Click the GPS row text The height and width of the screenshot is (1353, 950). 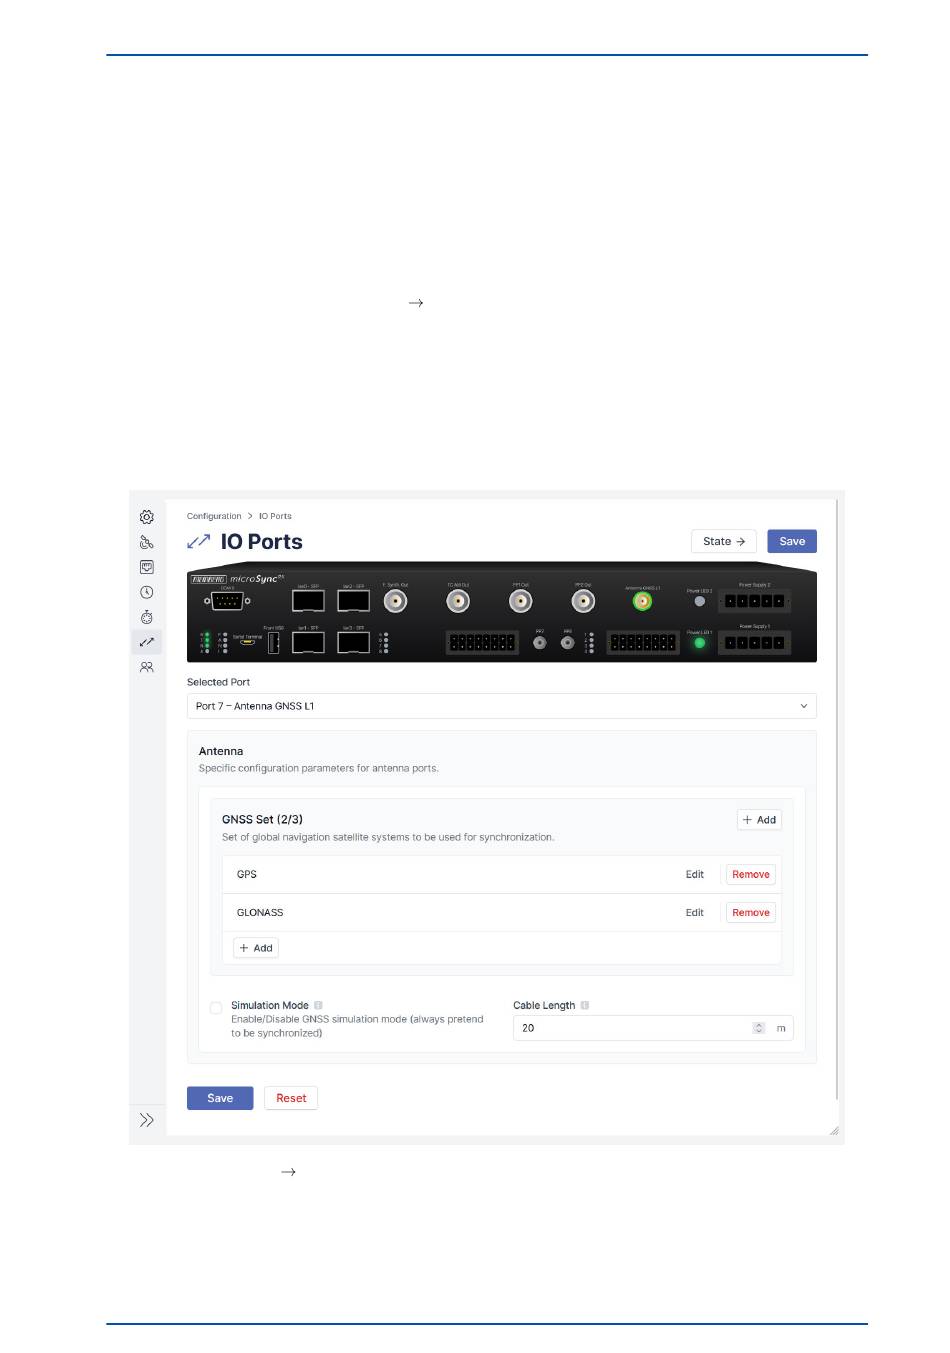tap(247, 875)
